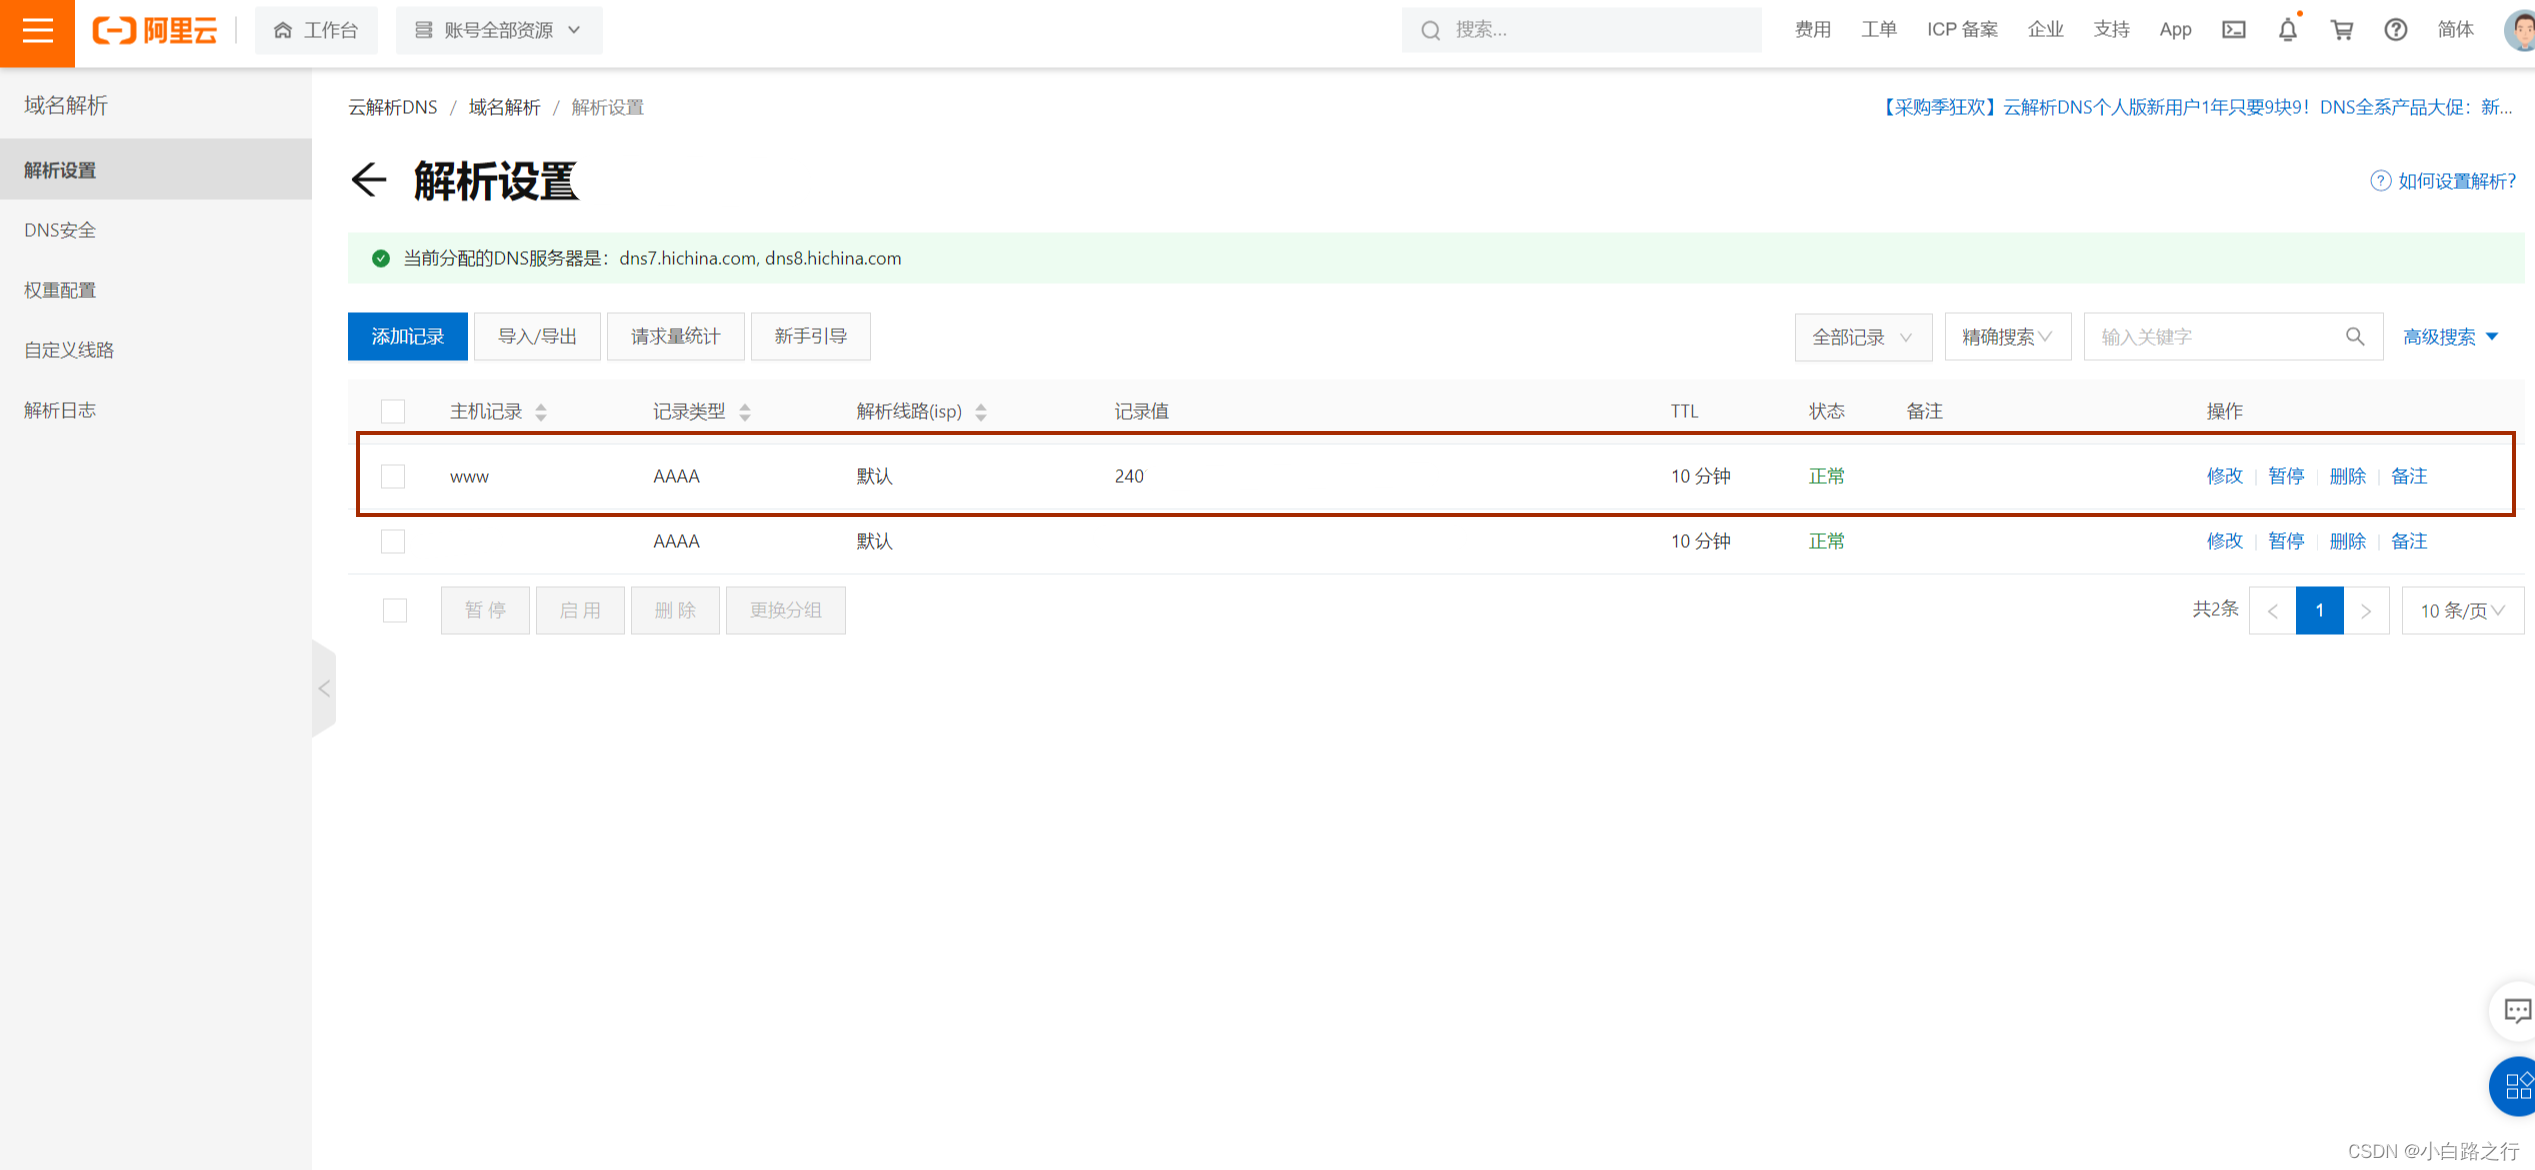This screenshot has width=2535, height=1170.
Task: Check the second AAAA record checkbox
Action: pos(393,541)
